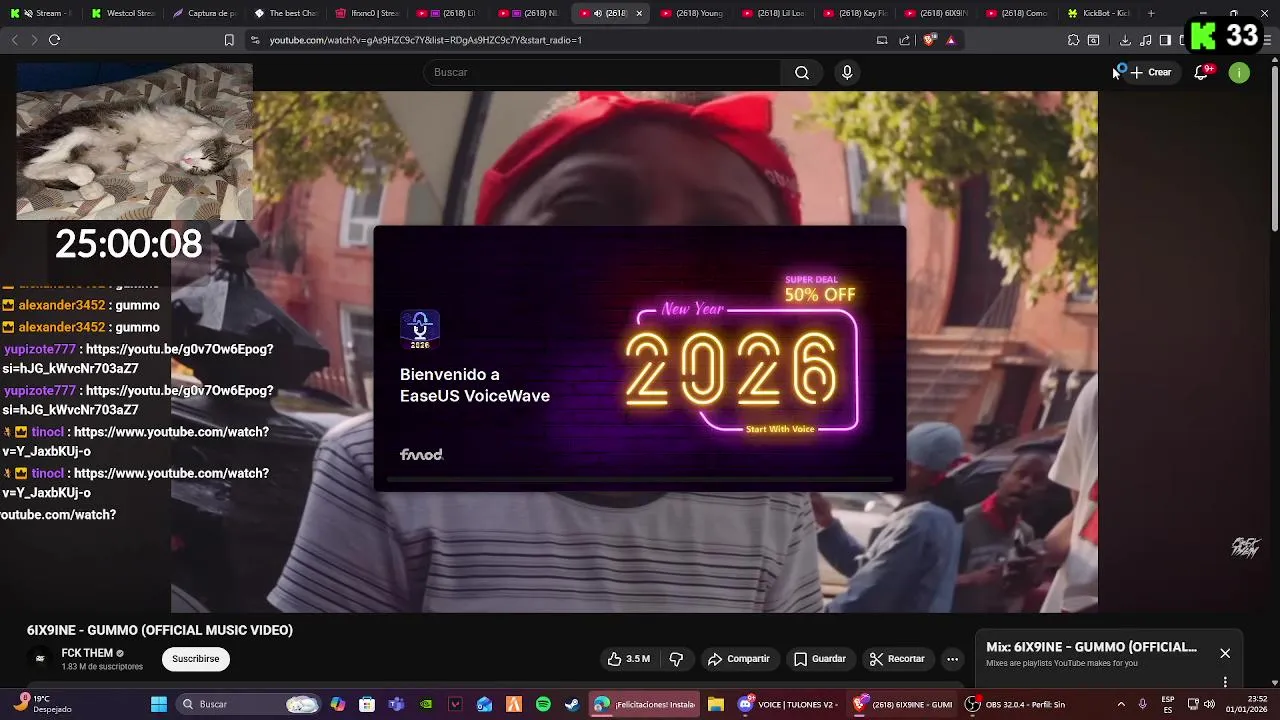Viewport: 1280px width, 720px height.
Task: Like the video with thumbs up
Action: pyautogui.click(x=629, y=659)
